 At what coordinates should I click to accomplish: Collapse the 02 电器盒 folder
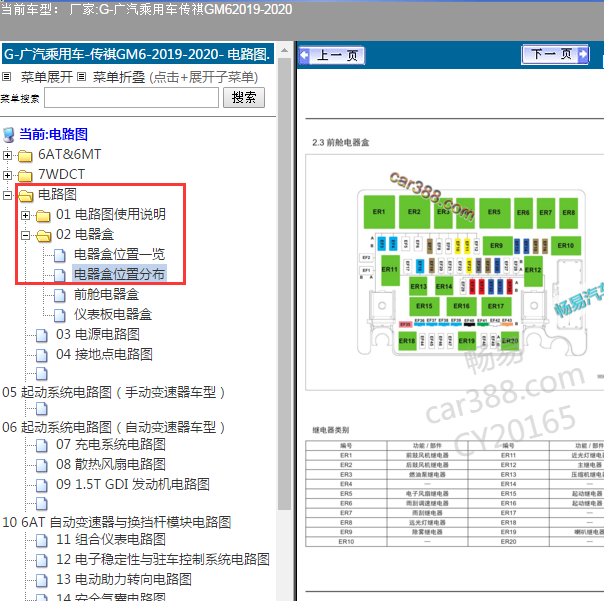[25, 235]
